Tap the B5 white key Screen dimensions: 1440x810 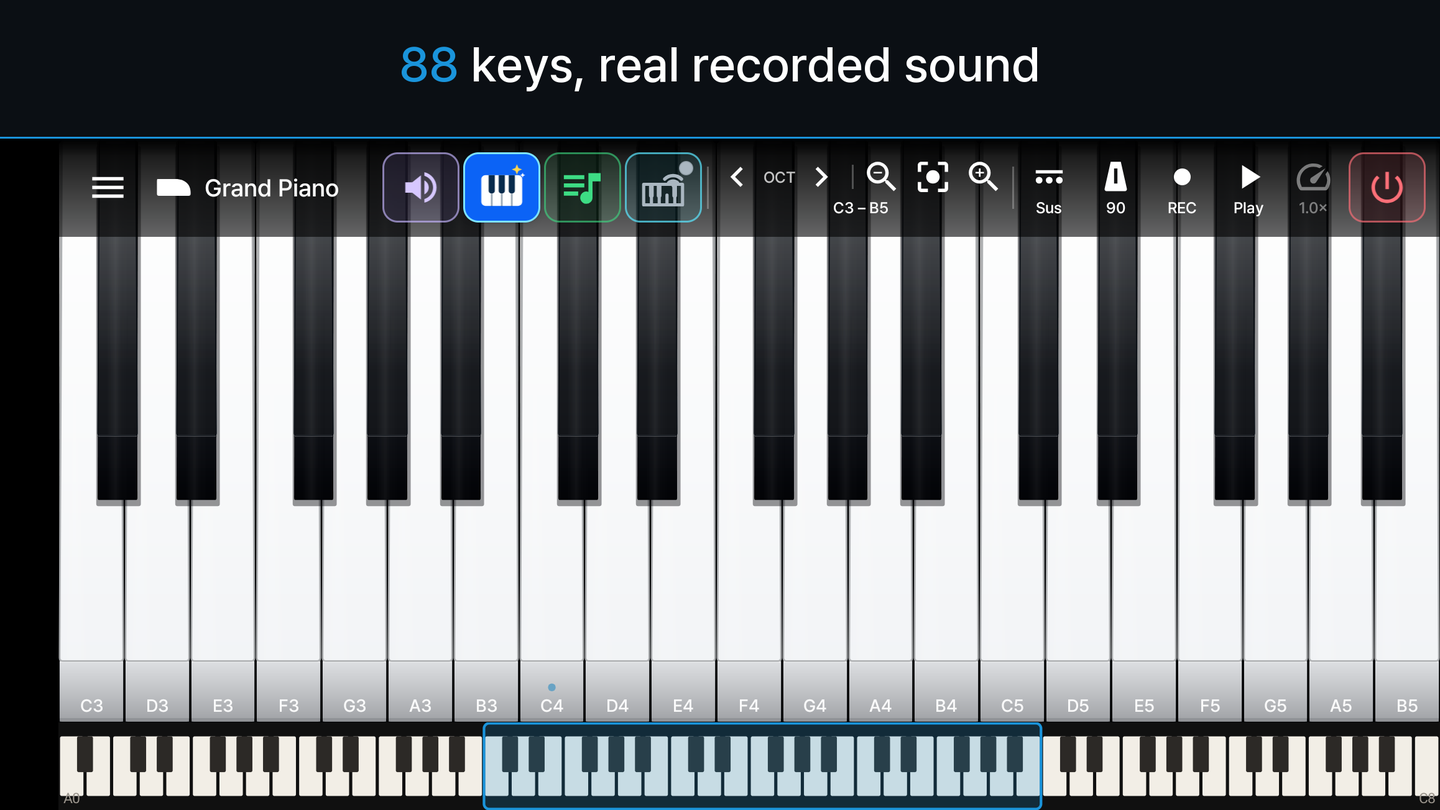pos(1407,600)
